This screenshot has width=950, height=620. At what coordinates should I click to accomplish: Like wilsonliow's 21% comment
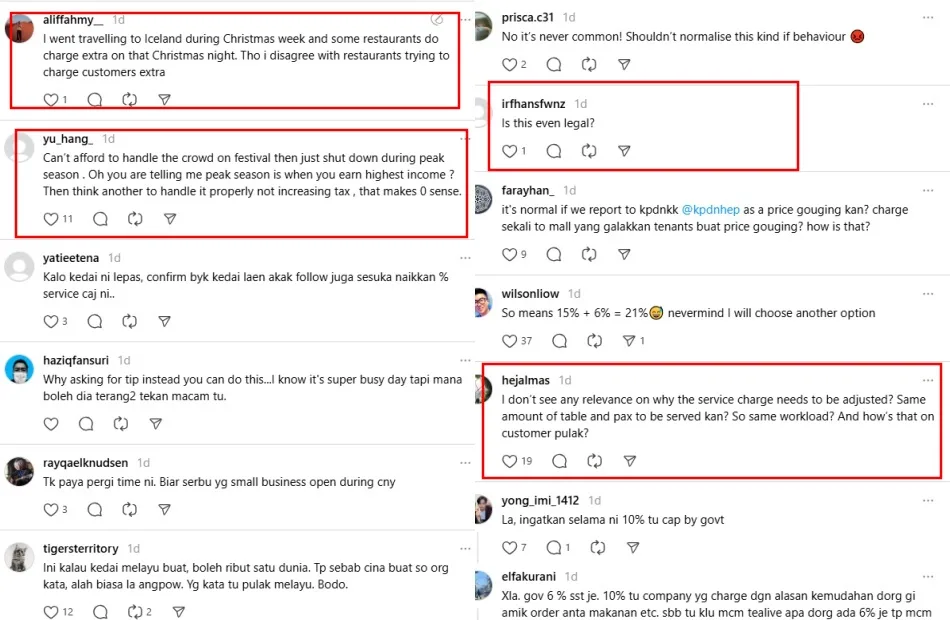pos(510,341)
